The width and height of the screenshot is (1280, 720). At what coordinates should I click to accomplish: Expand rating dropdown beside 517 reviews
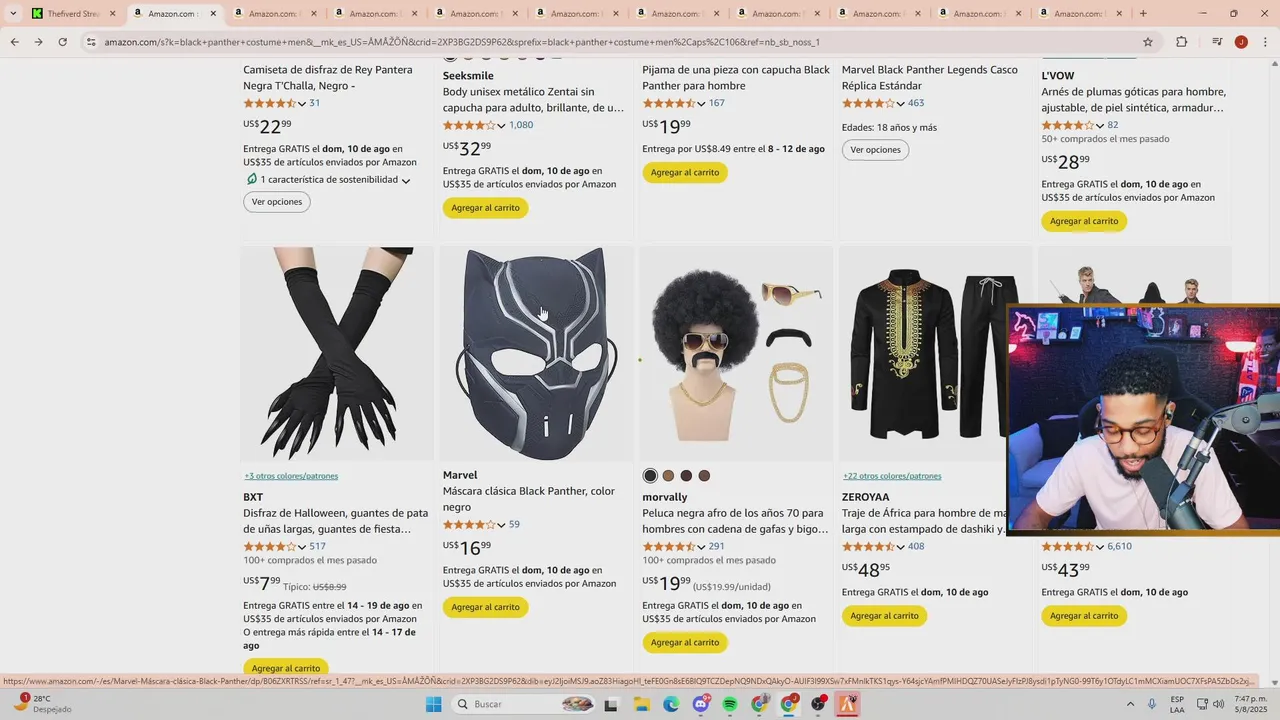[x=302, y=547]
